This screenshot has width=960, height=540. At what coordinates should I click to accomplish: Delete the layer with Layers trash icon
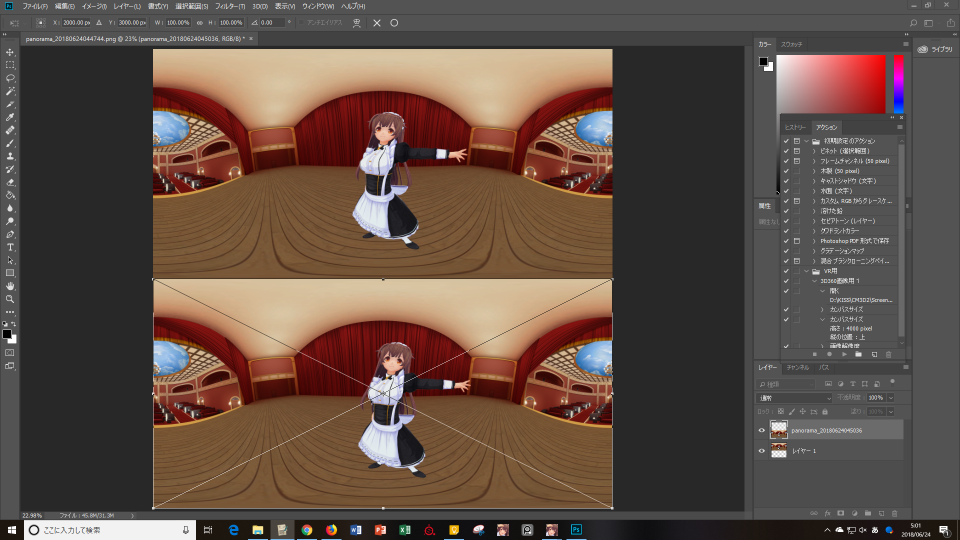coord(894,514)
